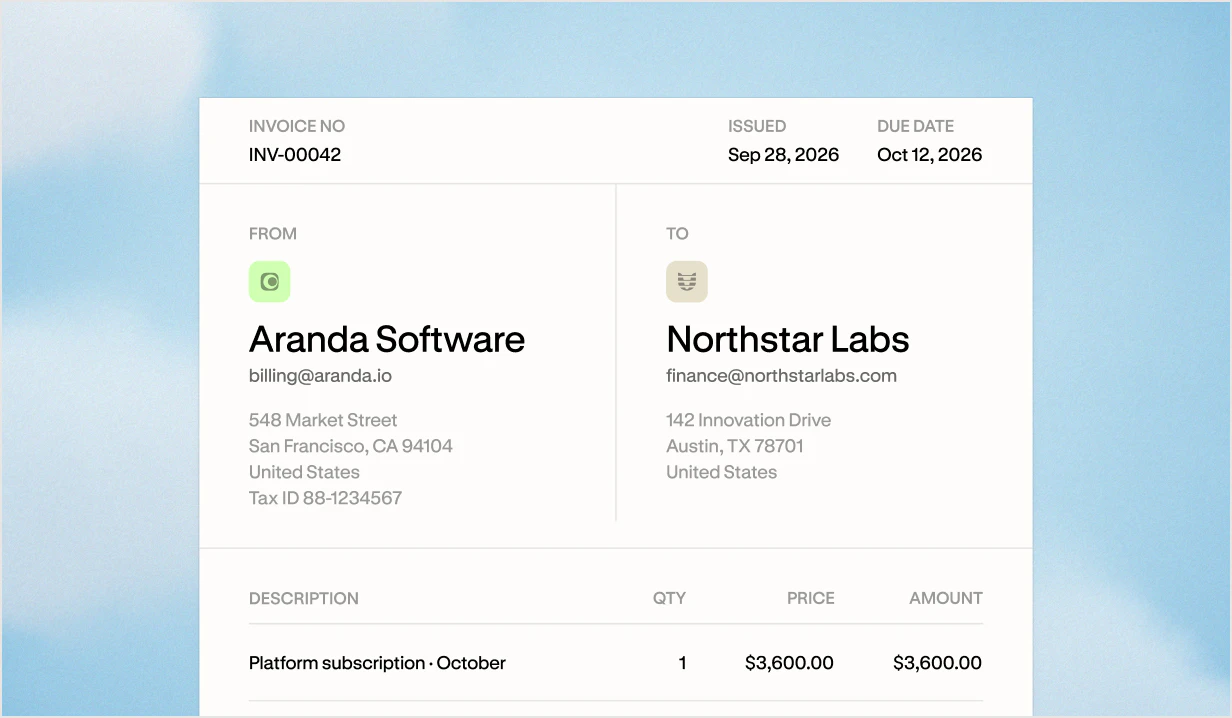Click the ISSUED label
The image size is (1232, 718).
click(757, 126)
